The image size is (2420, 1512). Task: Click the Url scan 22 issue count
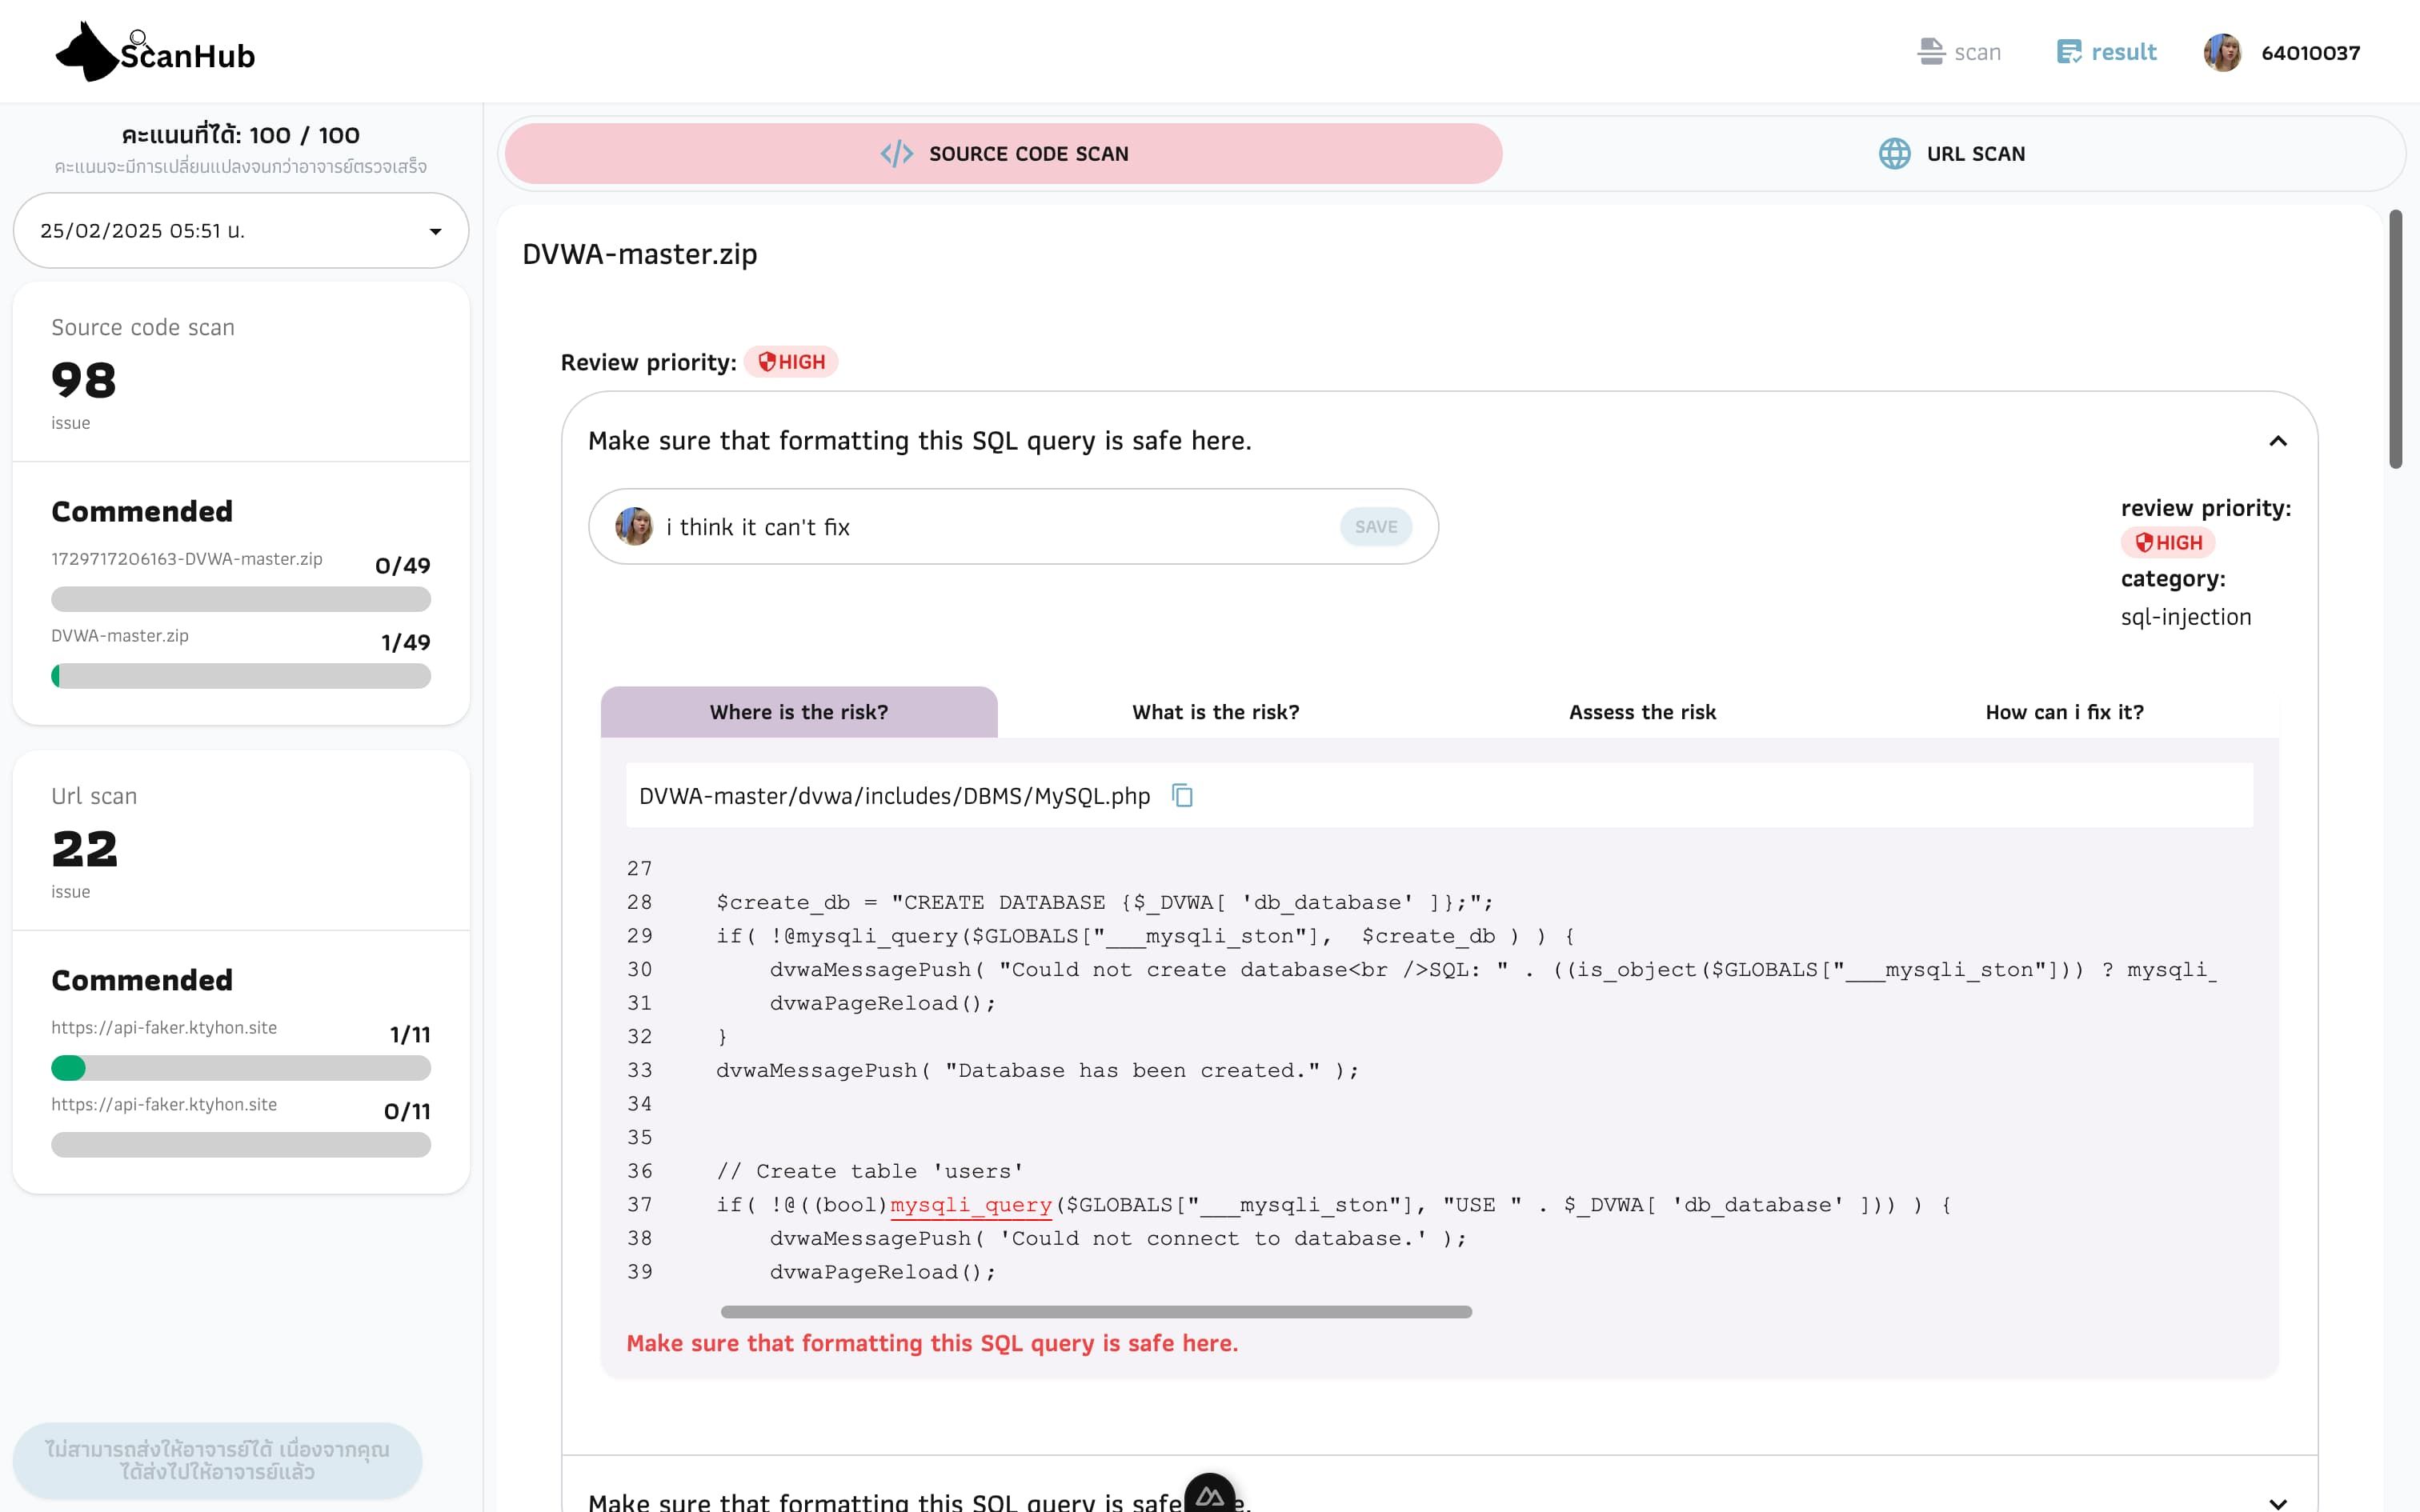(84, 849)
